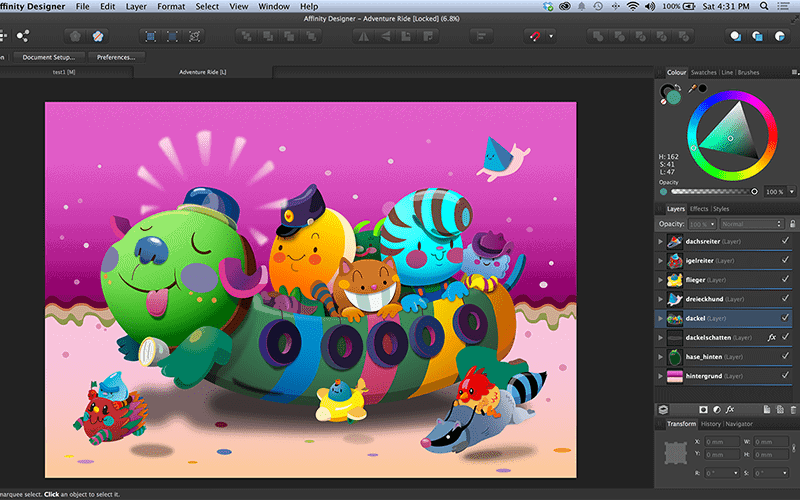Hide the dachsreiter layer visibility checkbox

click(785, 240)
